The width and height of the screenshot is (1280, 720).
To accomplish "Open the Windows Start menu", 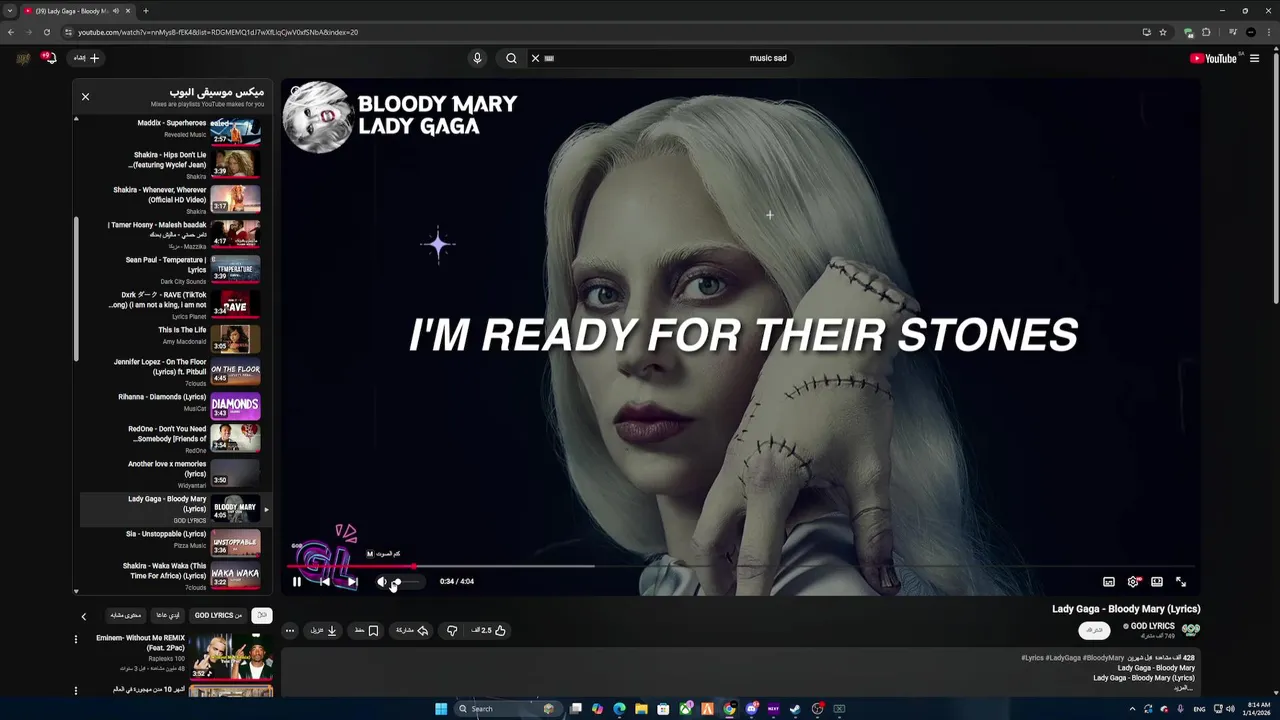I will click(x=441, y=709).
